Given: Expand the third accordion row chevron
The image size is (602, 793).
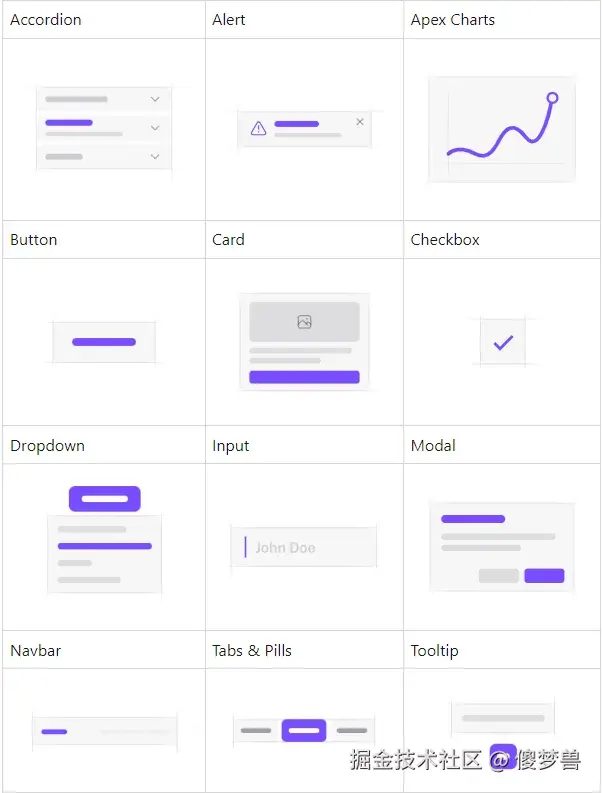Looking at the screenshot, I should point(155,156).
